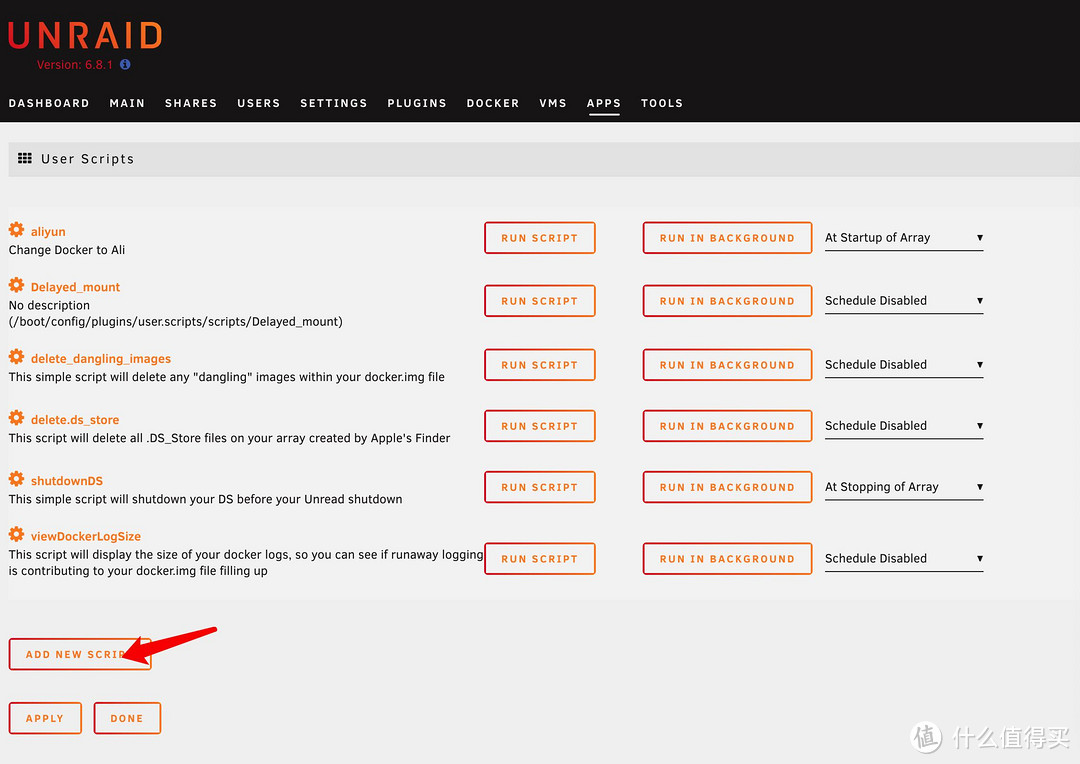Click the shutdownDS script name

(67, 481)
